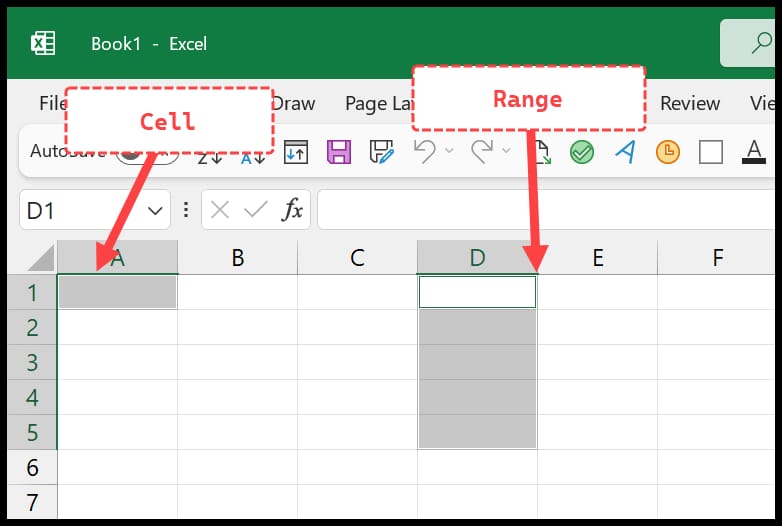This screenshot has height=526, width=782.
Task: Click the orange clock icon
Action: coord(667,152)
